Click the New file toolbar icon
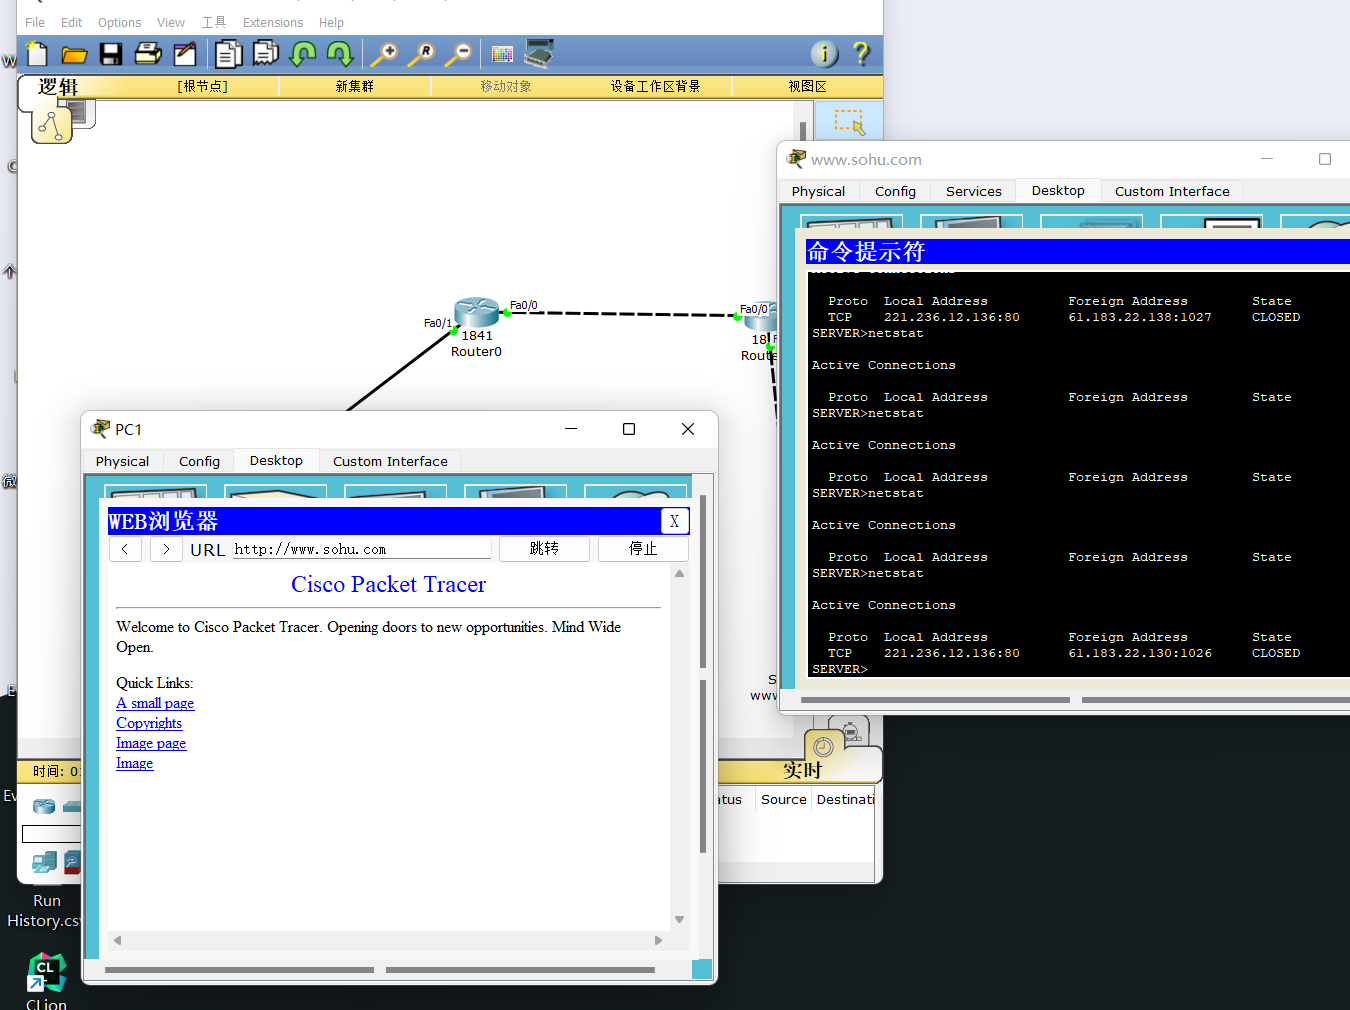1350x1010 pixels. point(37,54)
